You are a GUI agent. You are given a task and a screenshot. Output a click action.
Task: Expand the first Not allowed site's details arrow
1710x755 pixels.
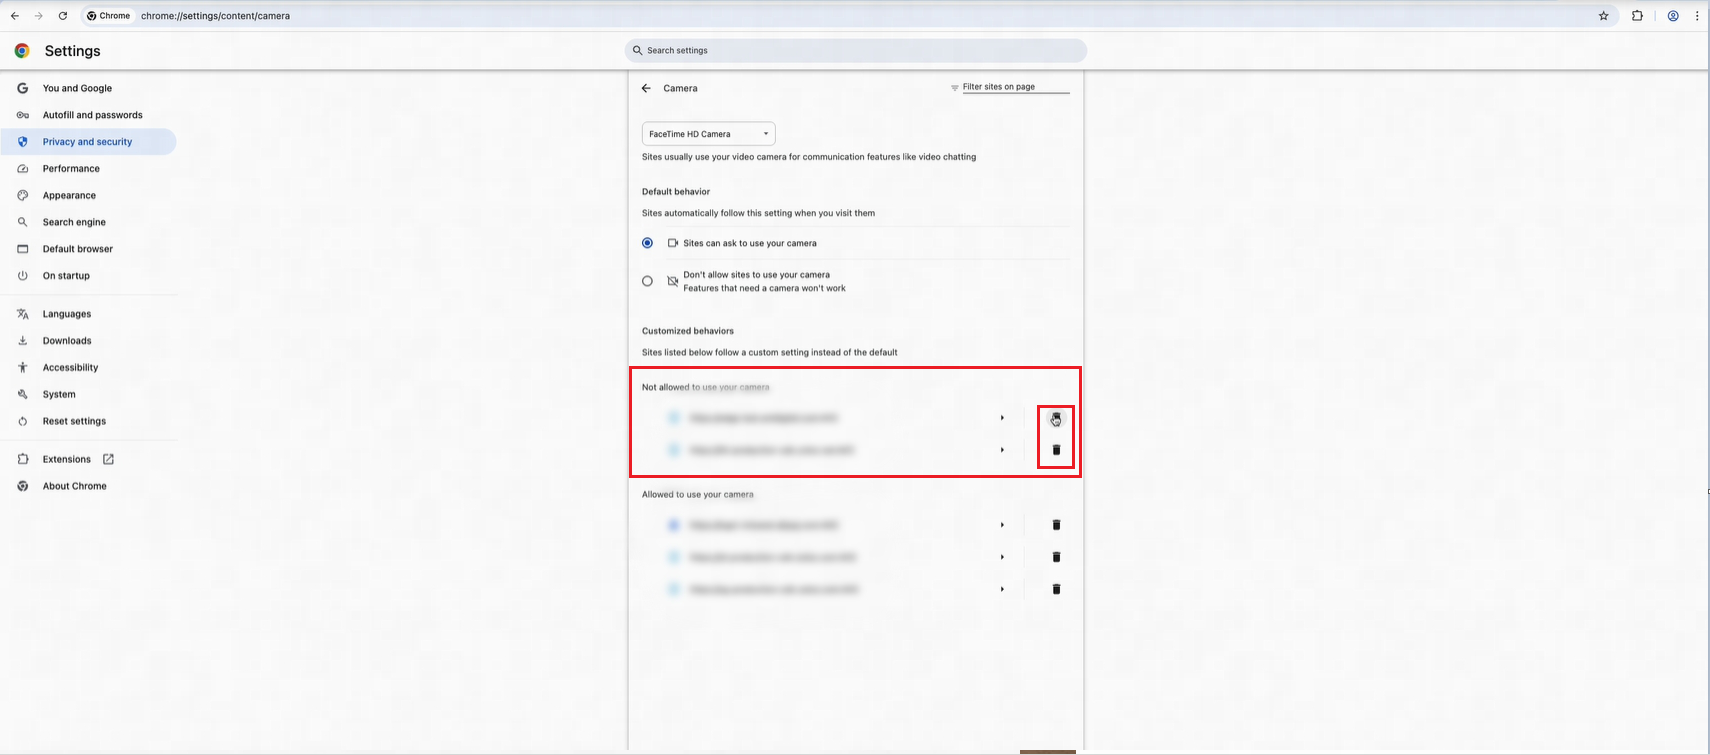(x=1002, y=418)
